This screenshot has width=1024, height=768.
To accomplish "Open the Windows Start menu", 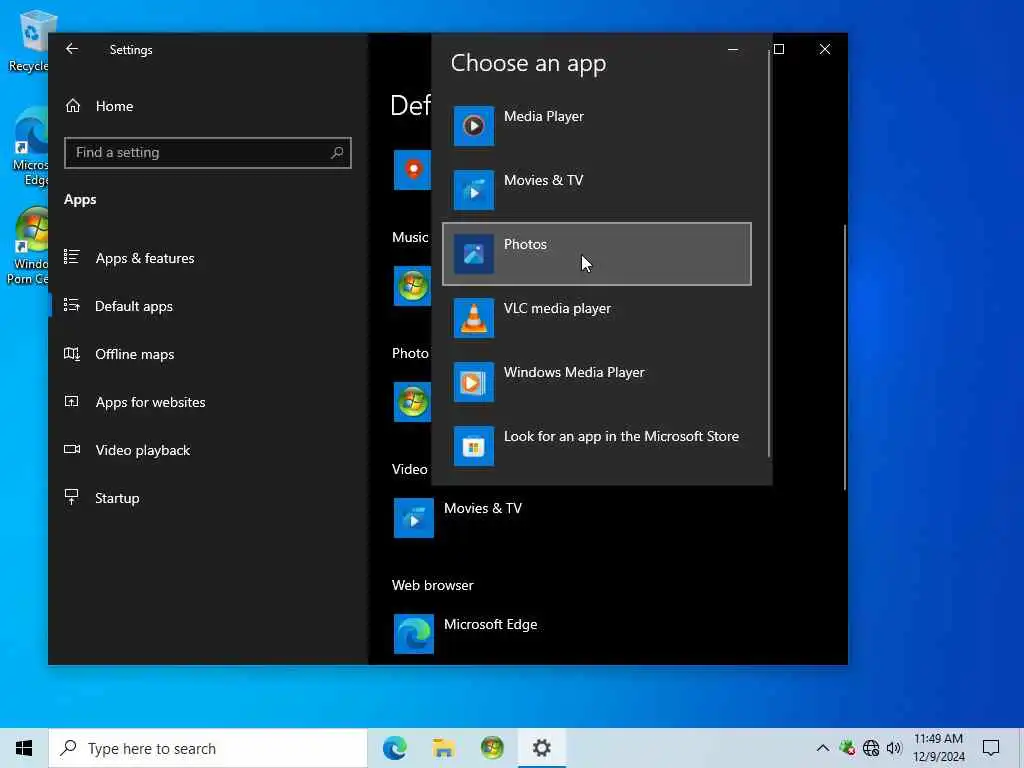I will (24, 748).
